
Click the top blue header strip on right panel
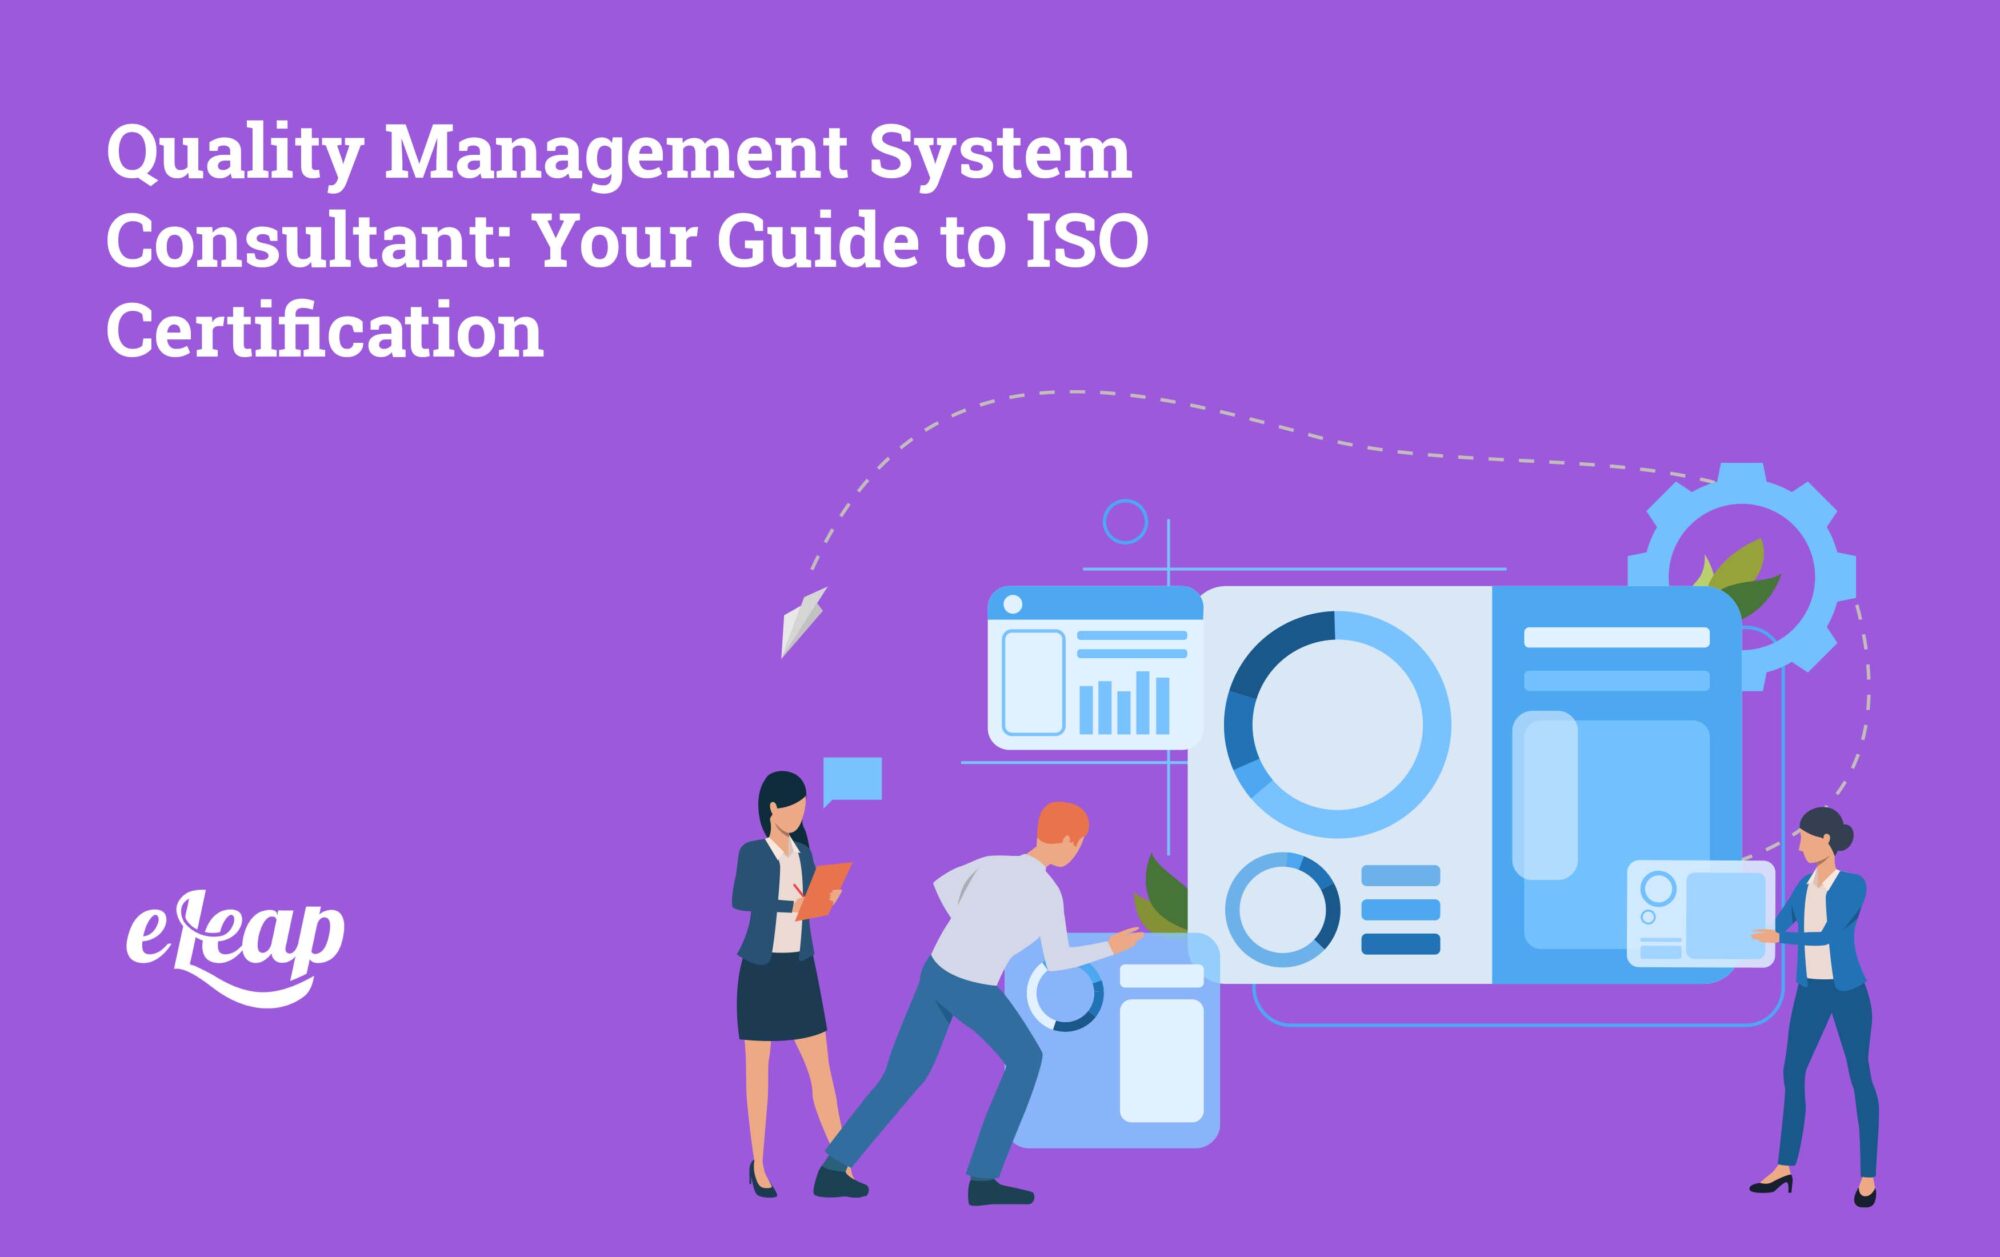1617,637
